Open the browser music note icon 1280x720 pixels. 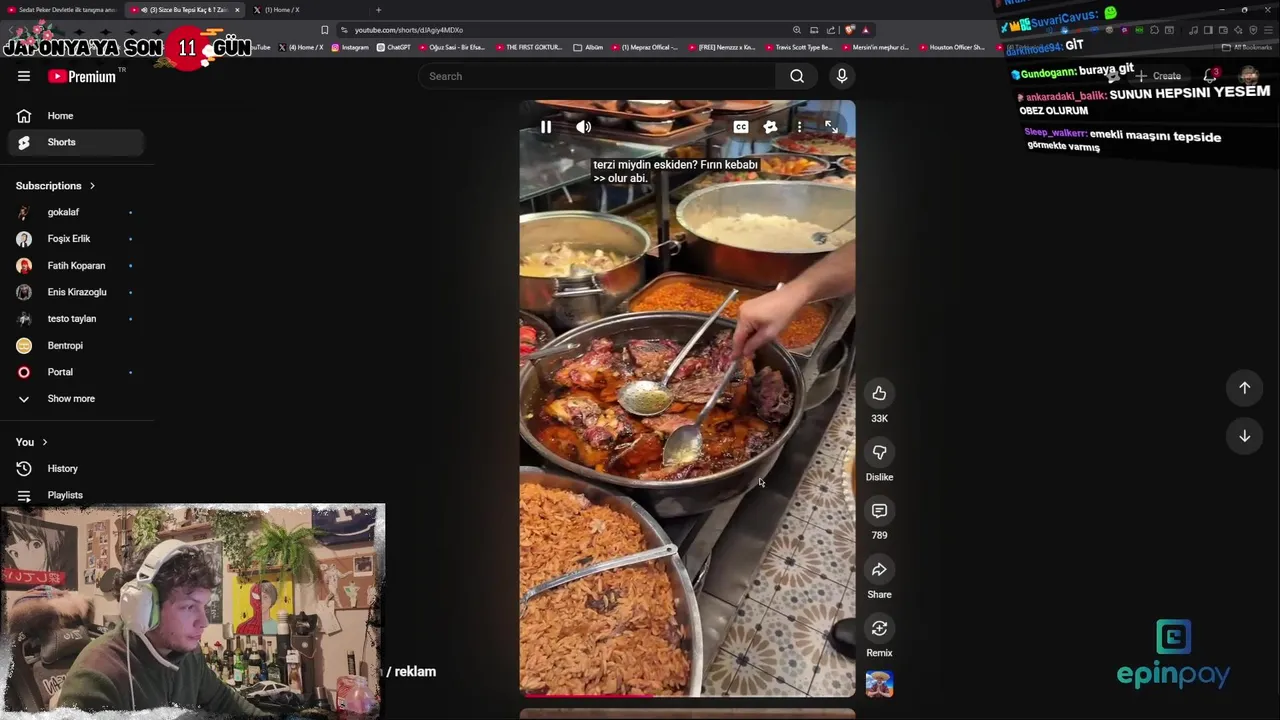[1193, 30]
